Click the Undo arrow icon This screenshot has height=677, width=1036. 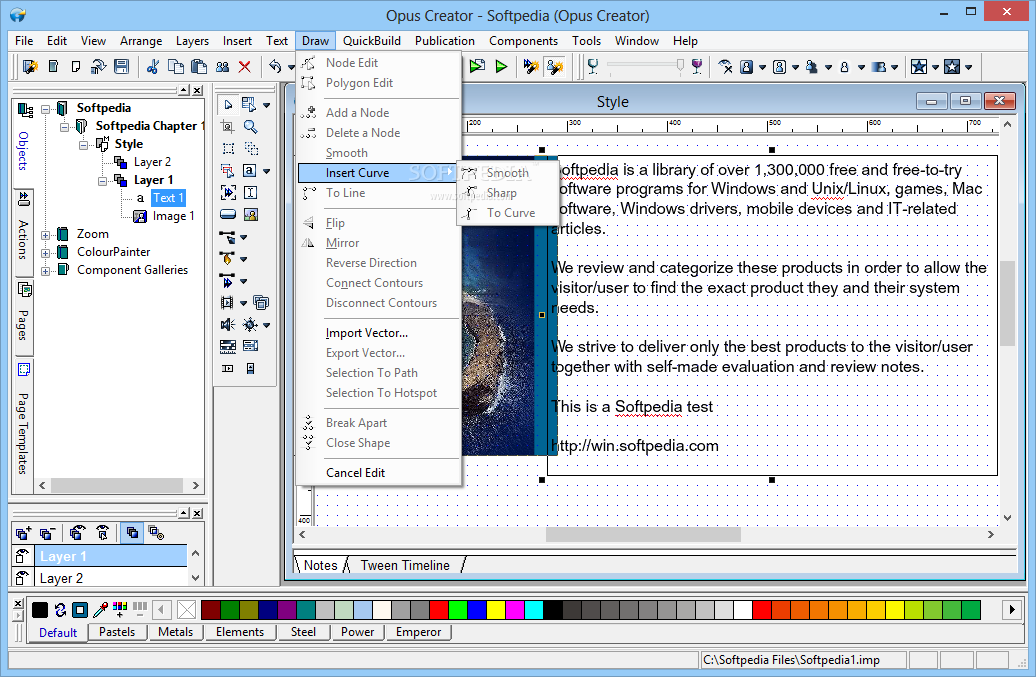[275, 66]
